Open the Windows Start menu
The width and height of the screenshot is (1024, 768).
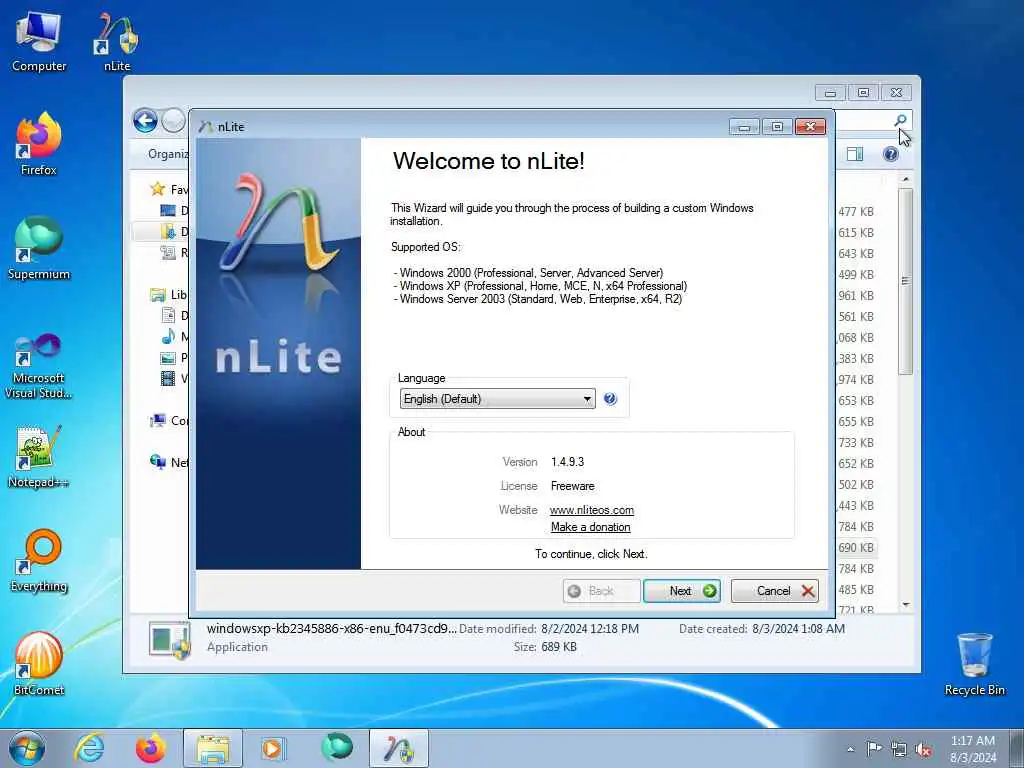point(27,748)
